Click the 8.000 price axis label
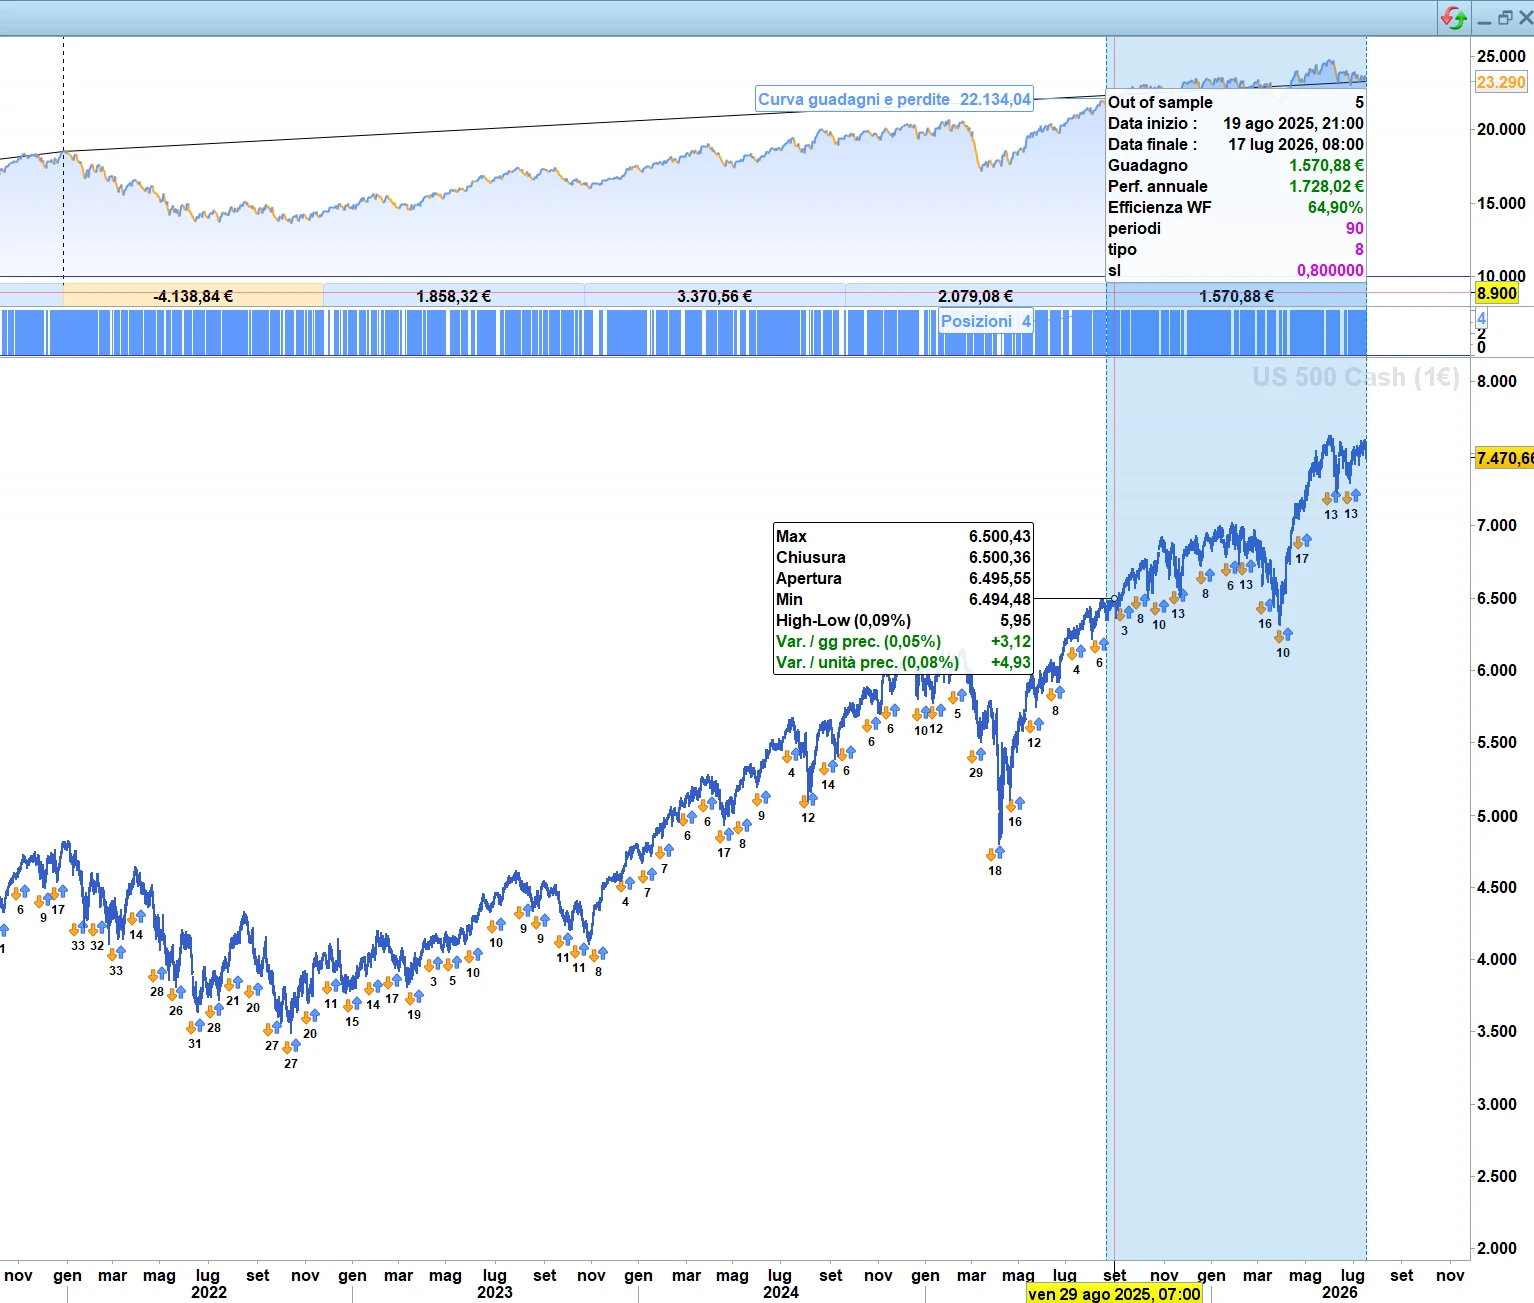The width and height of the screenshot is (1534, 1303). [1496, 381]
